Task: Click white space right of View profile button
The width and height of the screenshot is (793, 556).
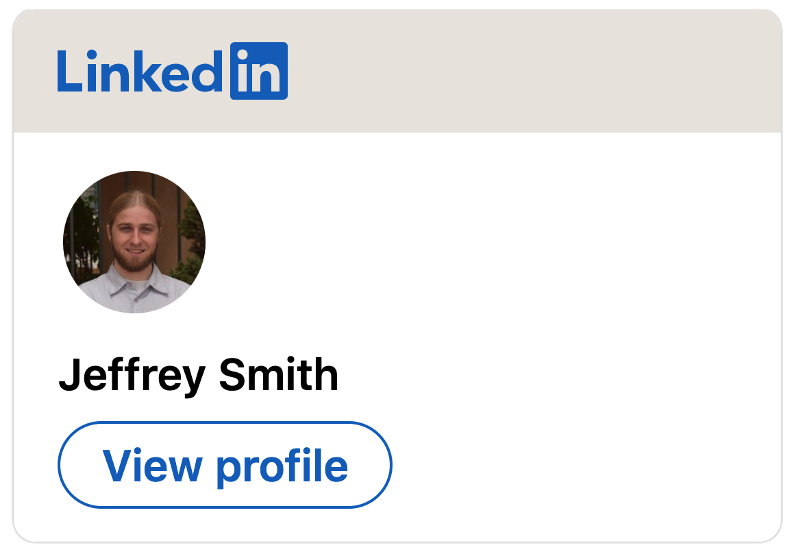Action: click(x=580, y=465)
